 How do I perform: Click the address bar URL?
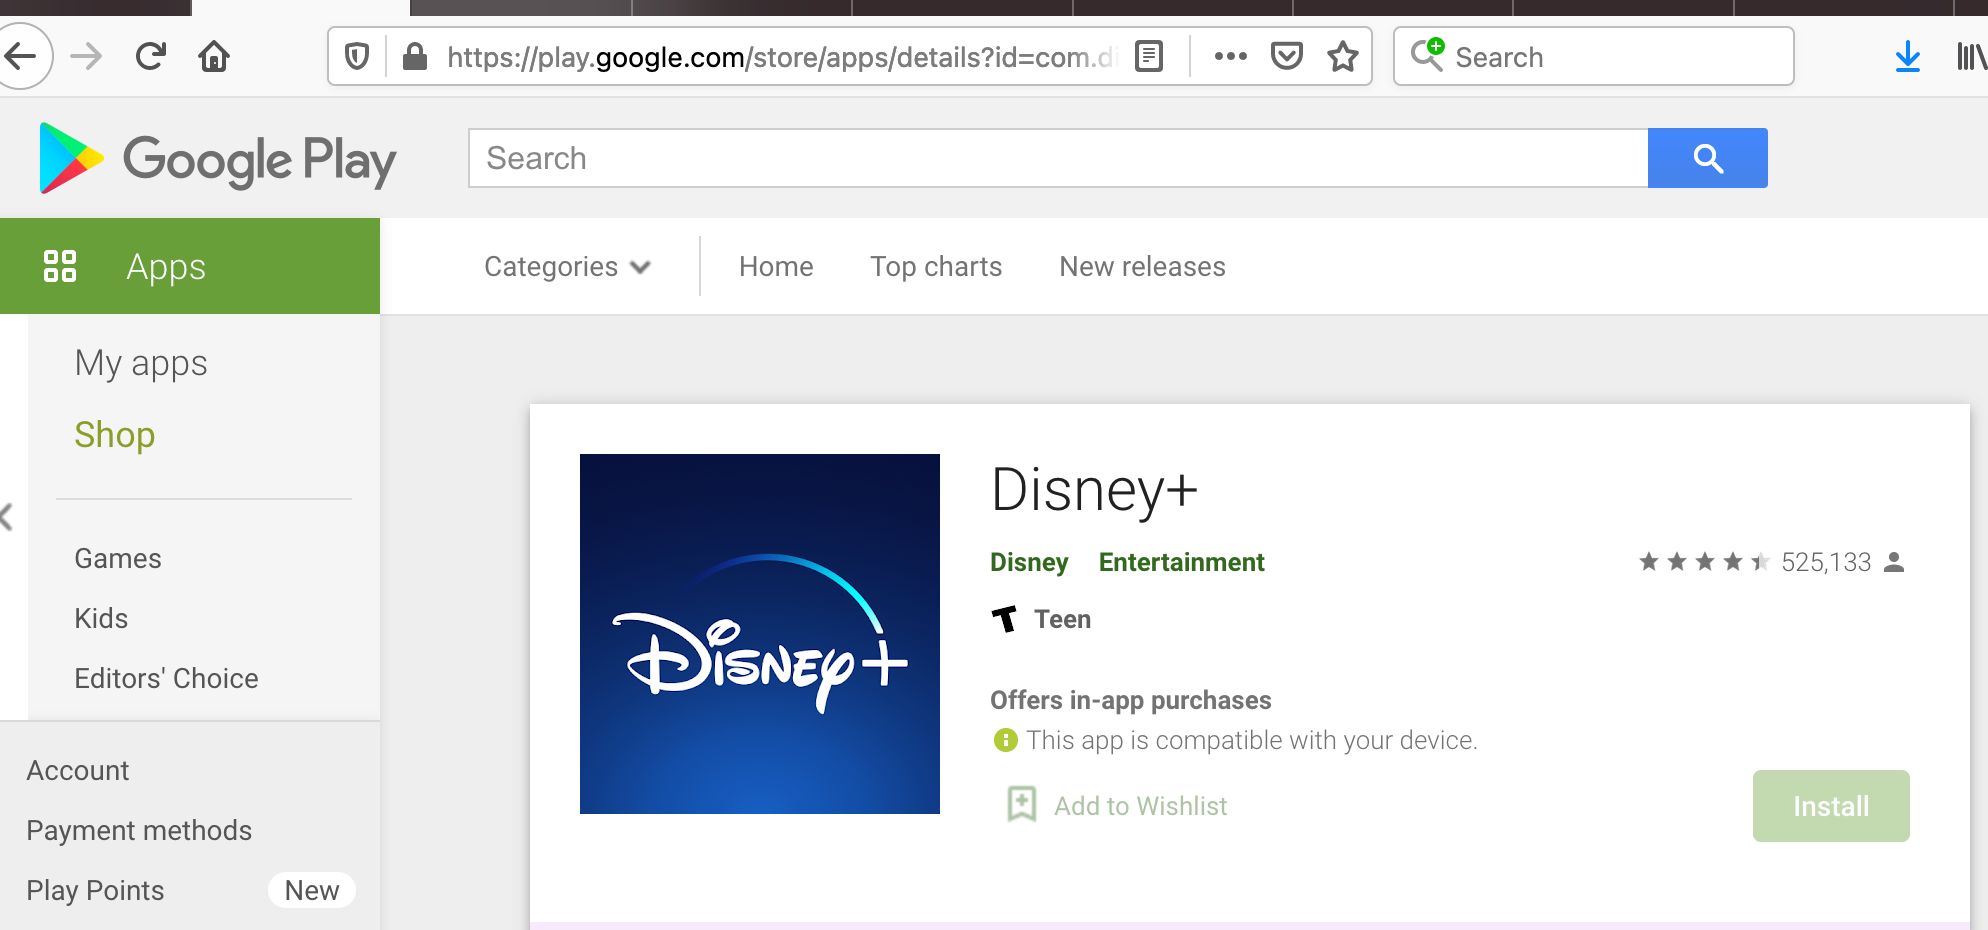tap(782, 57)
